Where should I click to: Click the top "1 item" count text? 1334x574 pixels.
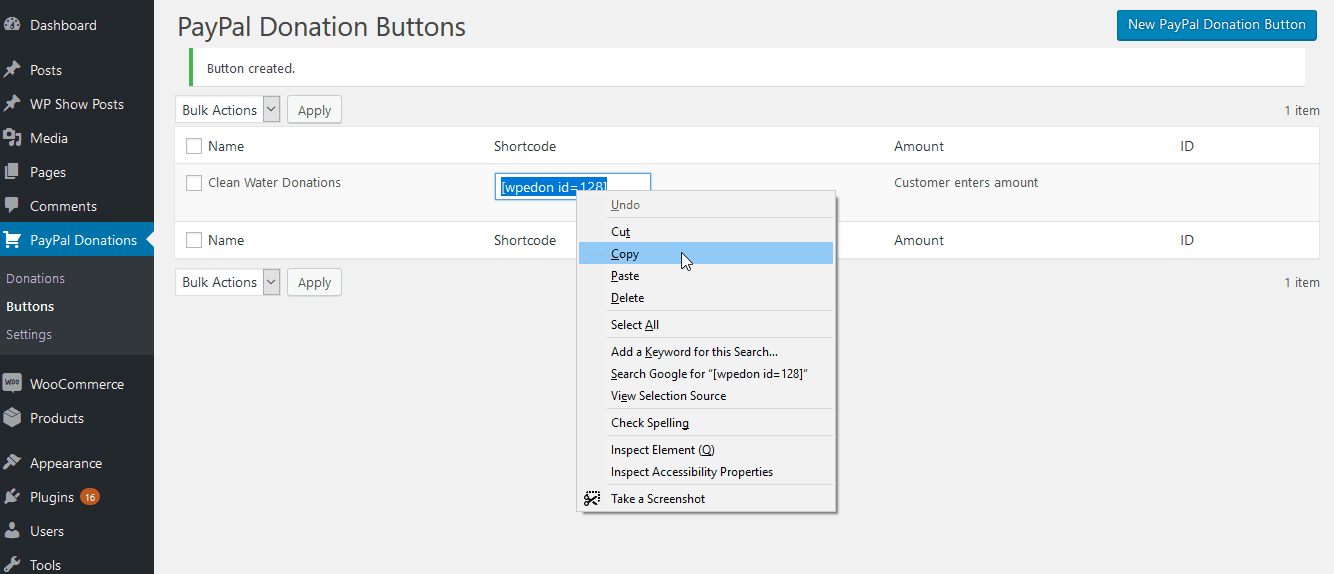(1302, 111)
